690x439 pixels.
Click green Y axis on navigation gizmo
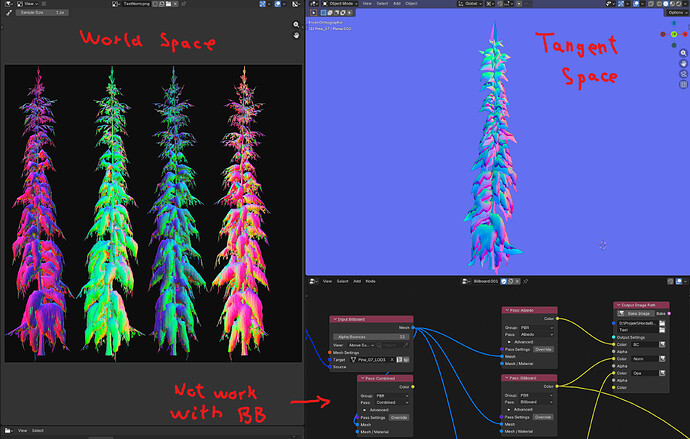click(674, 34)
